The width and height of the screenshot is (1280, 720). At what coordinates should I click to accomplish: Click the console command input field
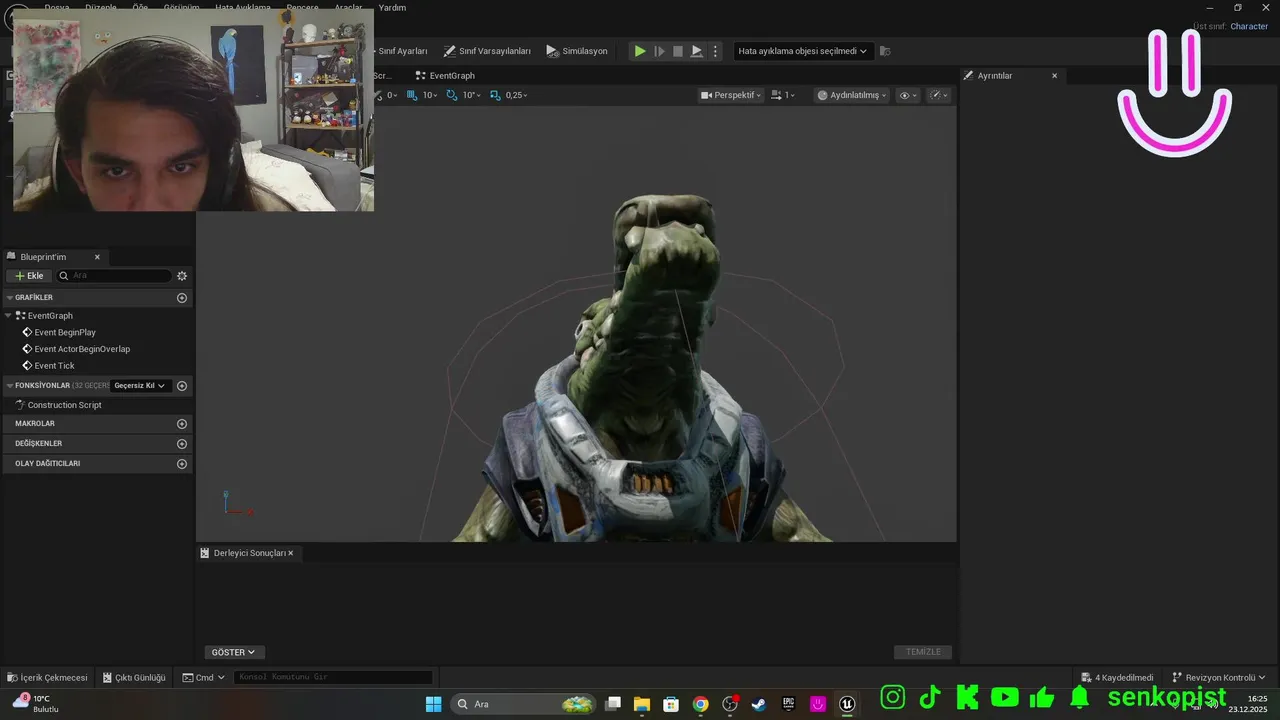click(x=334, y=678)
